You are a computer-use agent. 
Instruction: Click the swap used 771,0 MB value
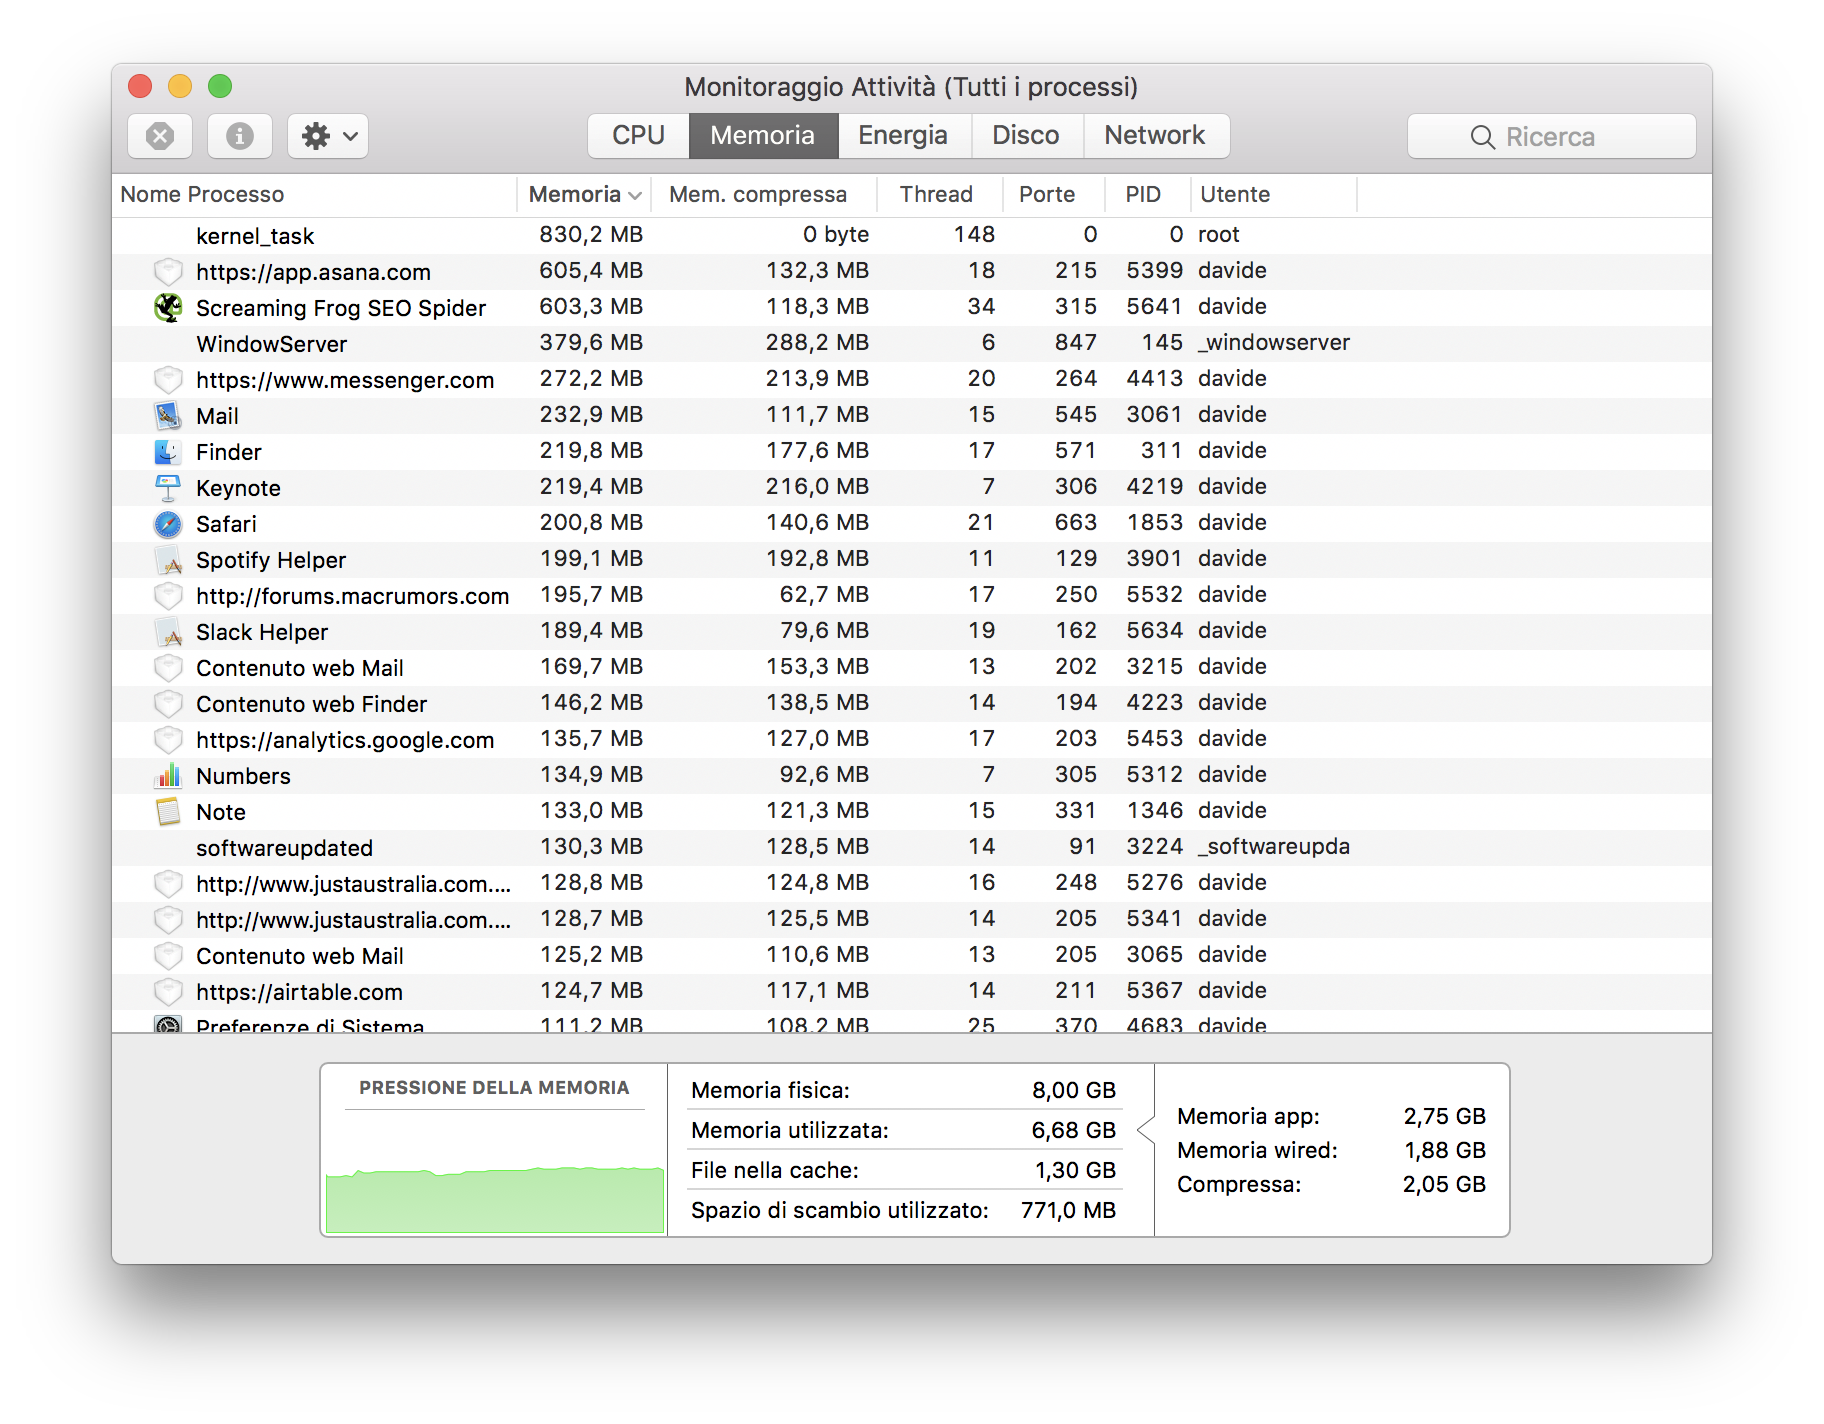tap(1068, 1210)
